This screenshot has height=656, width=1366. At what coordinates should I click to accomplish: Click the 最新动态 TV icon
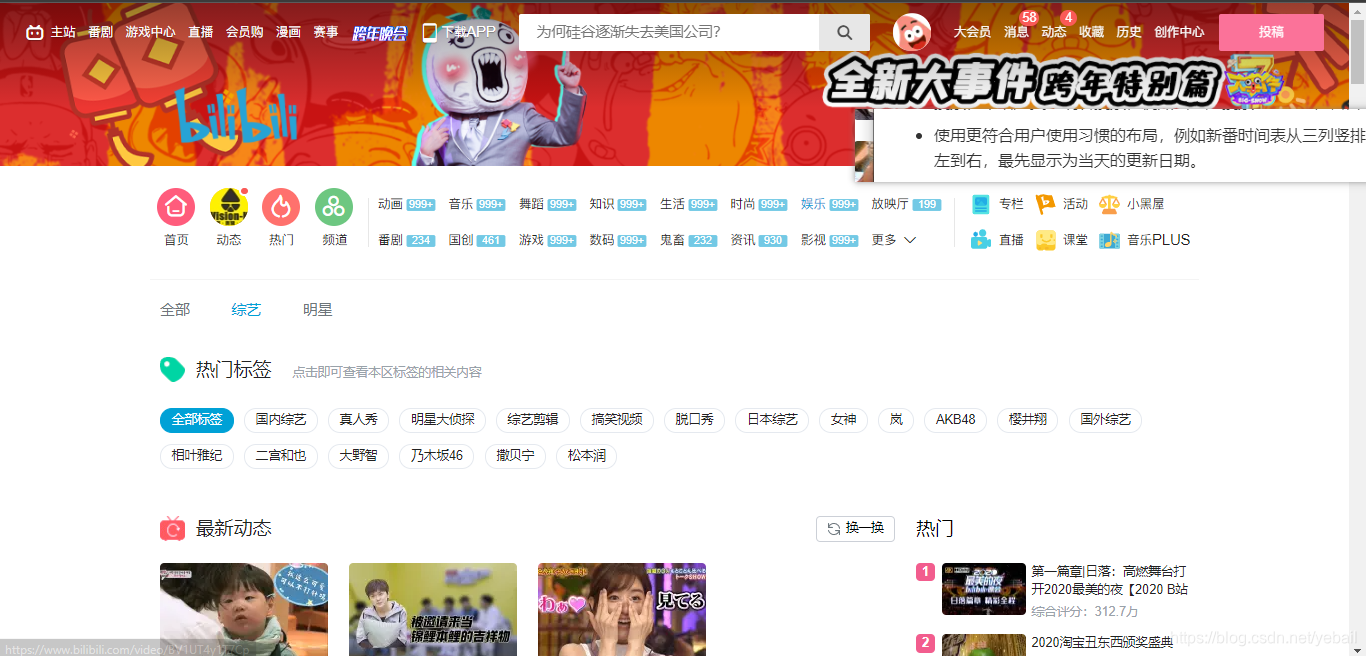pos(172,528)
